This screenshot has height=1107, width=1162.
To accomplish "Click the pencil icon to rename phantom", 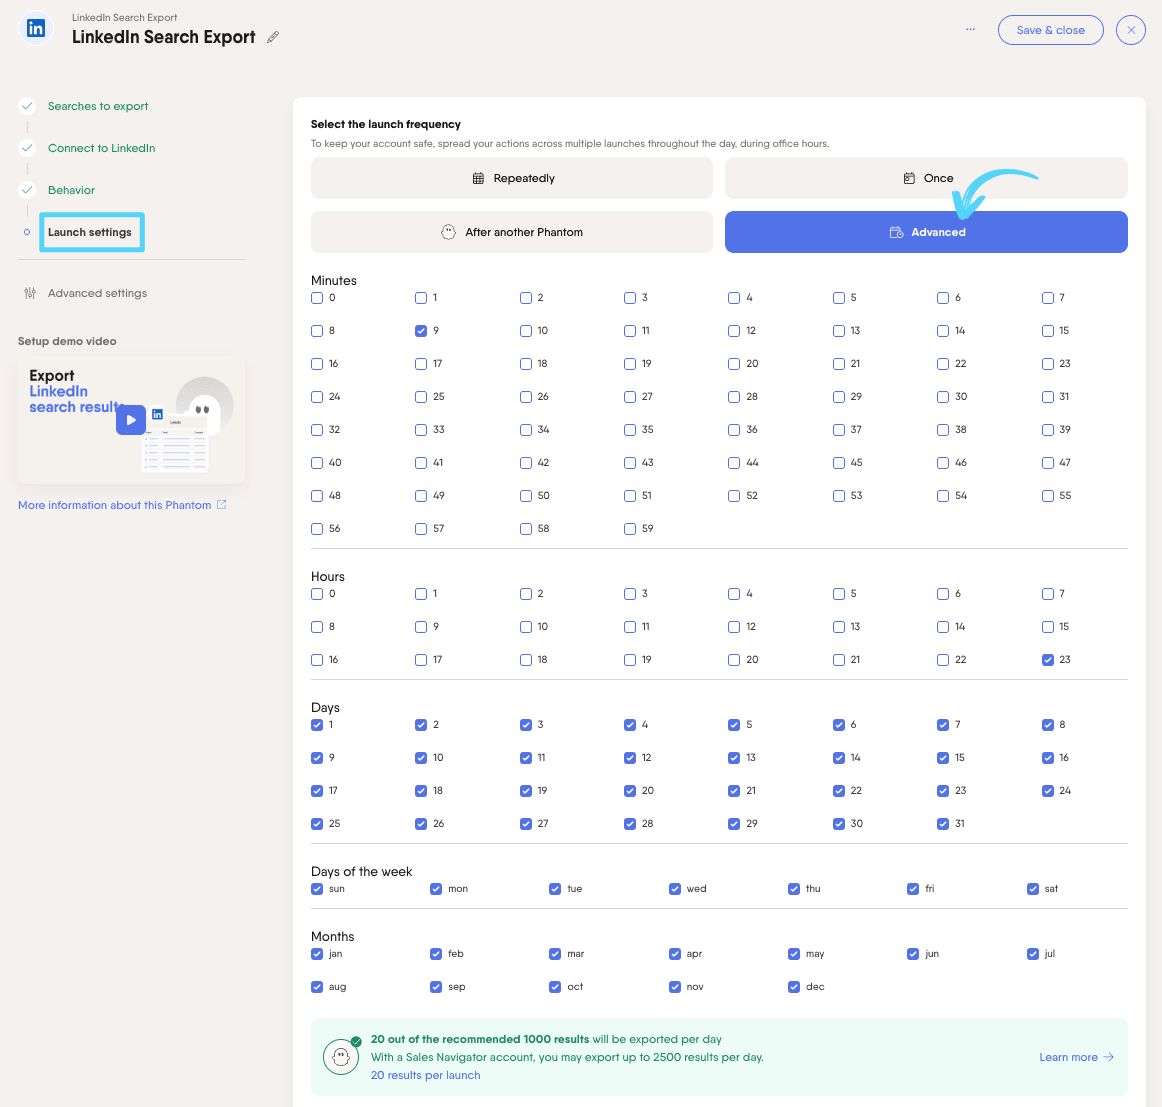I will coord(273,37).
